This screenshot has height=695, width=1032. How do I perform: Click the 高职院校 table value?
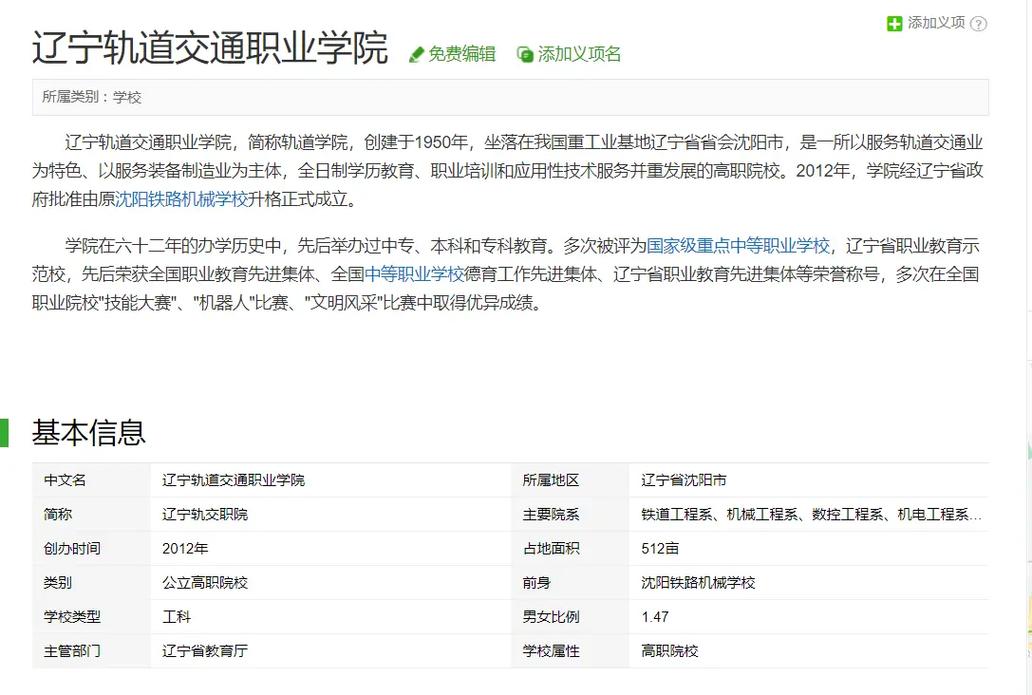coord(669,652)
